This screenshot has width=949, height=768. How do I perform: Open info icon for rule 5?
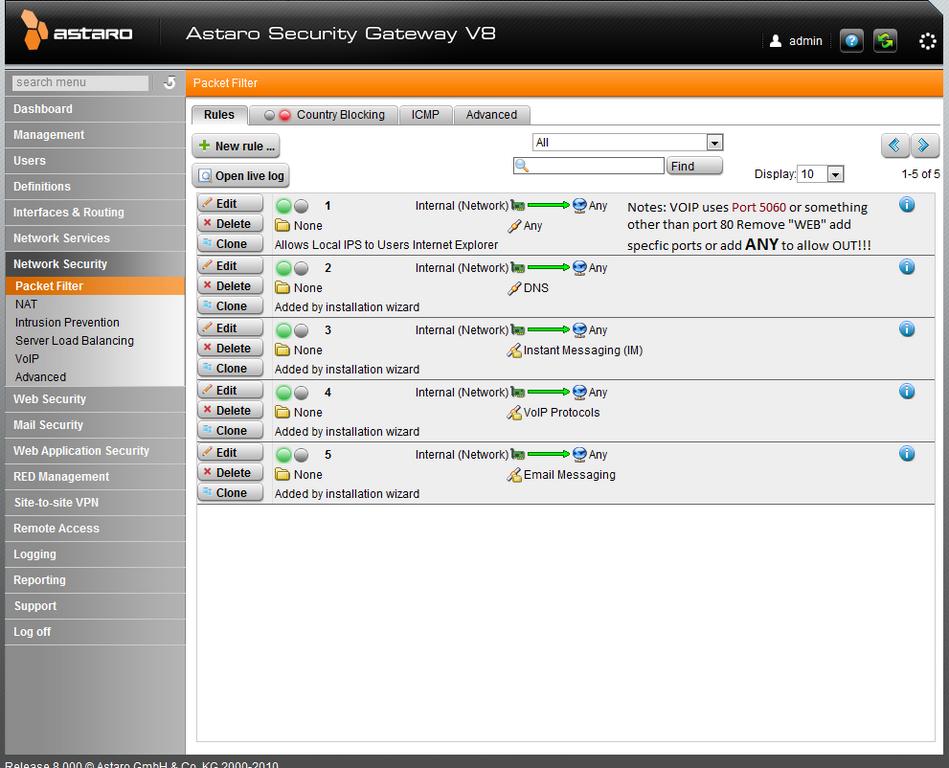pyautogui.click(x=907, y=453)
